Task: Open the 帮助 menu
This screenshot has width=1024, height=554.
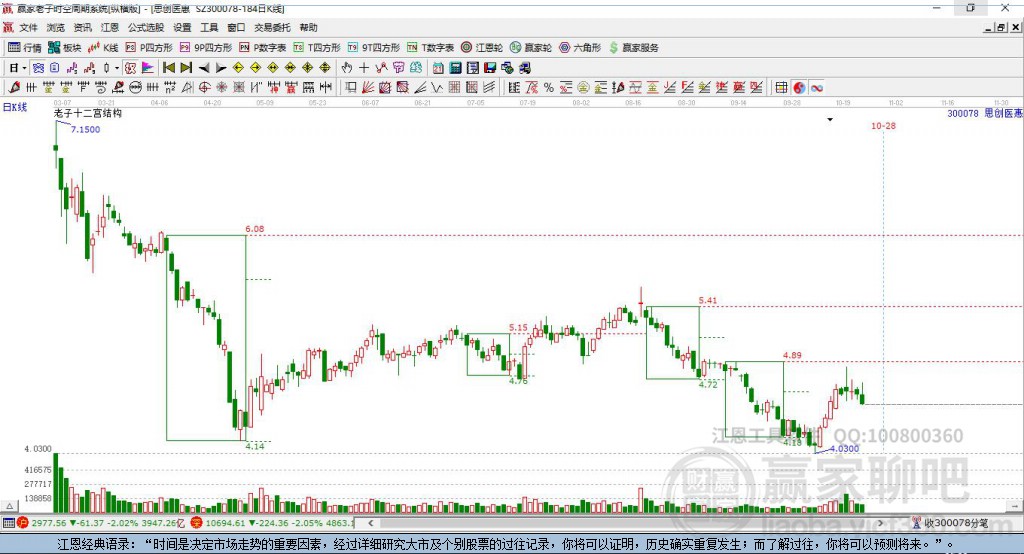Action: pos(308,27)
